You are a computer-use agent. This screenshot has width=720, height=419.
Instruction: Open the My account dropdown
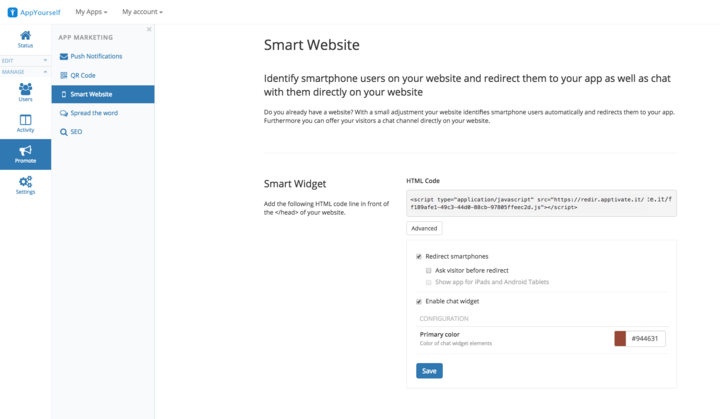(x=142, y=12)
